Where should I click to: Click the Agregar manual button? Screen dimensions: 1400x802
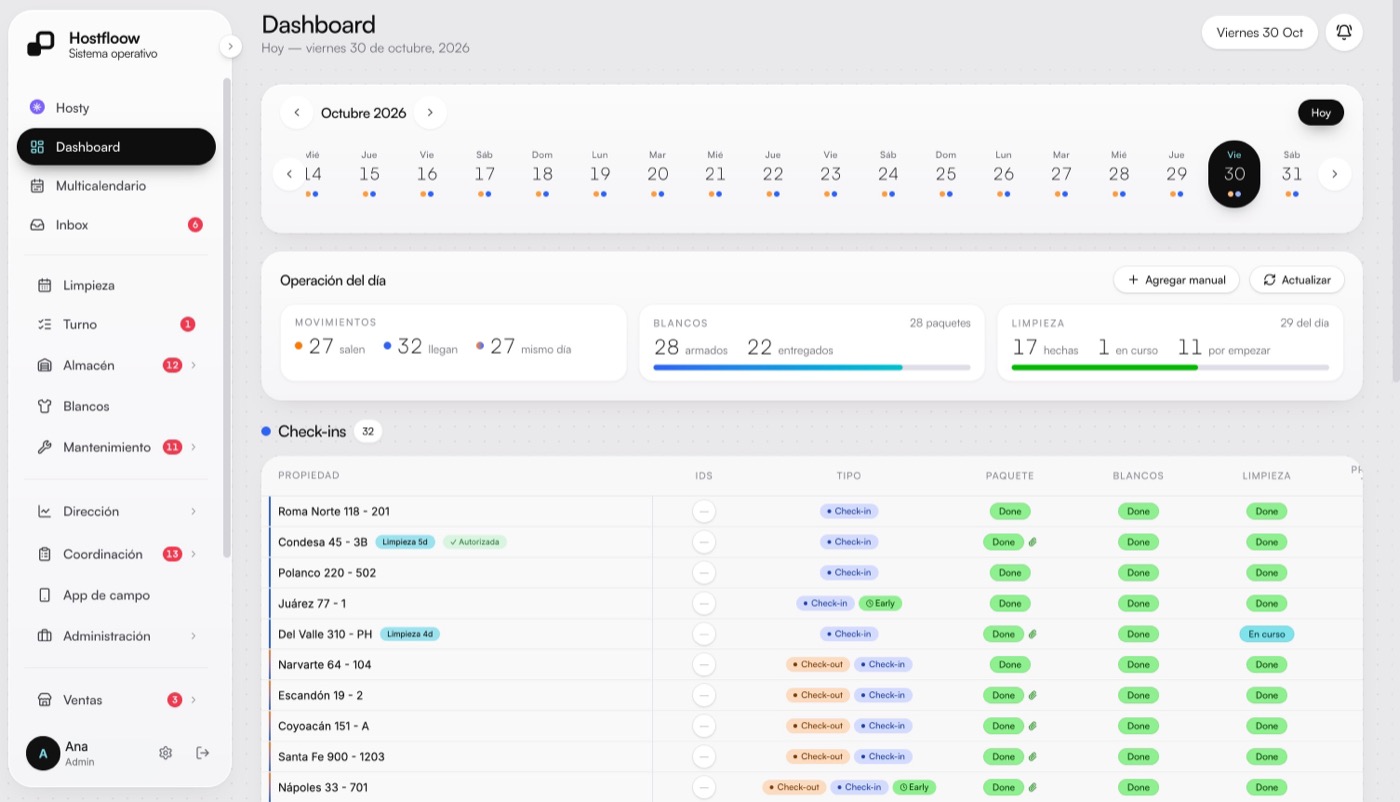[x=1176, y=280]
